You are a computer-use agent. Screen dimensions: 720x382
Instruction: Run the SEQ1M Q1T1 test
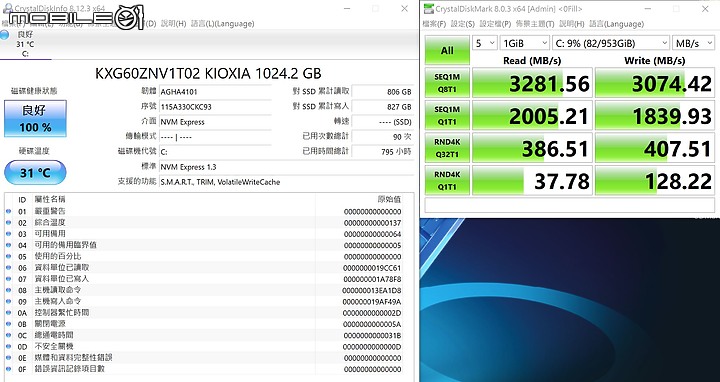[x=447, y=116]
